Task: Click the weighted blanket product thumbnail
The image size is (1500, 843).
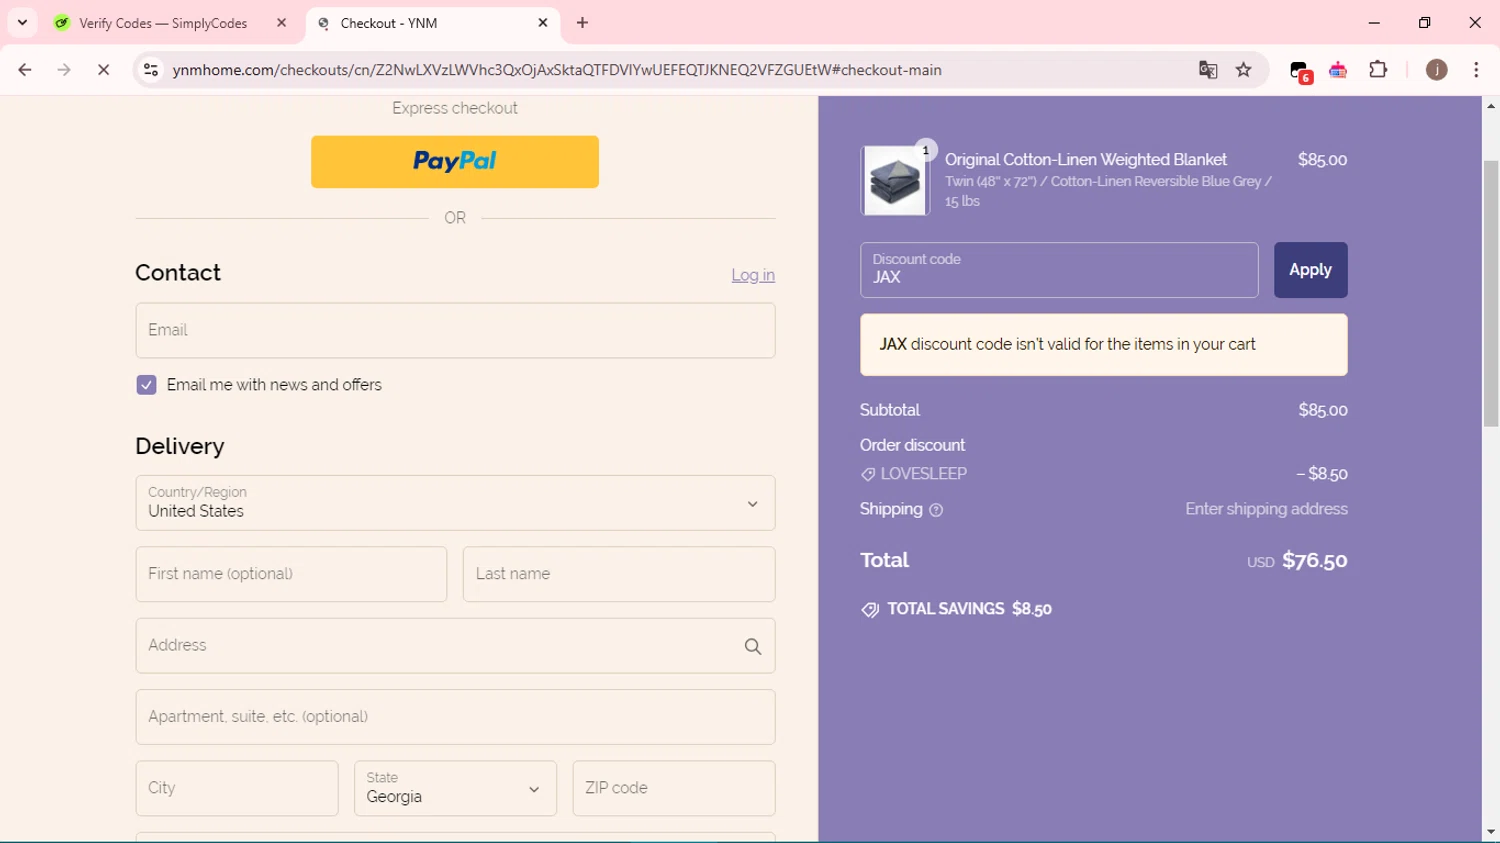Action: 894,181
